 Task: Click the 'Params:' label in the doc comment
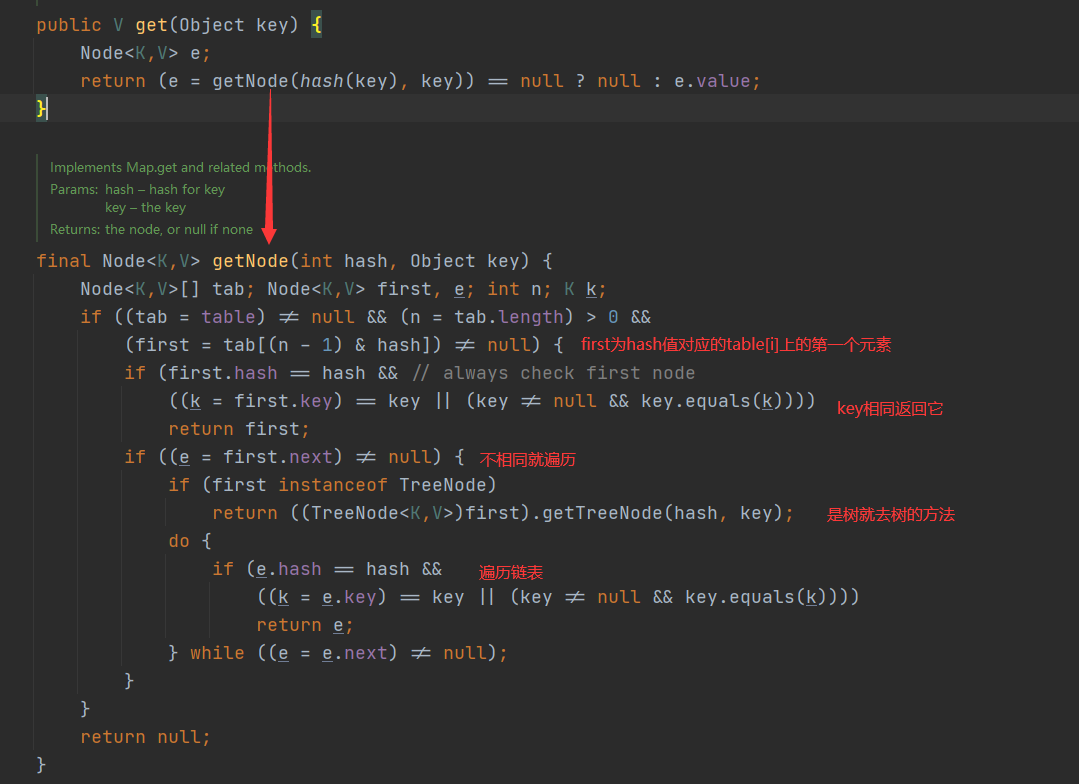[74, 189]
